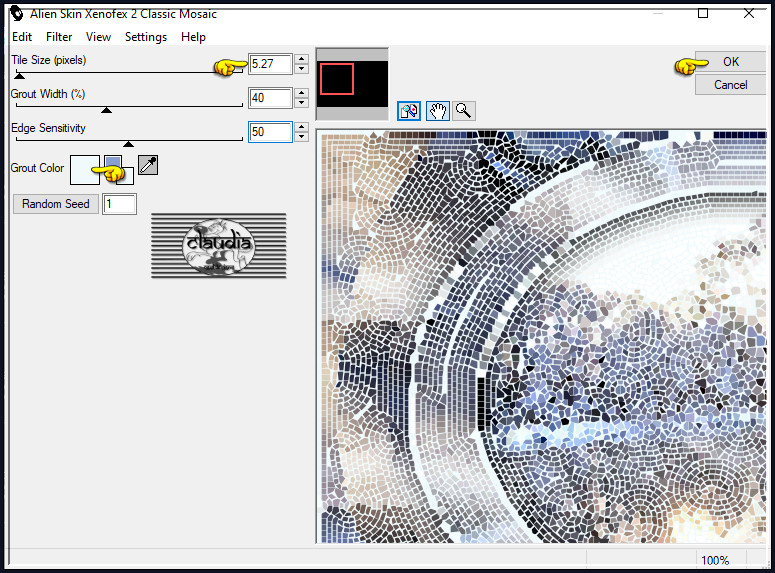Select the hand pan tool
The width and height of the screenshot is (775, 573).
pos(437,111)
